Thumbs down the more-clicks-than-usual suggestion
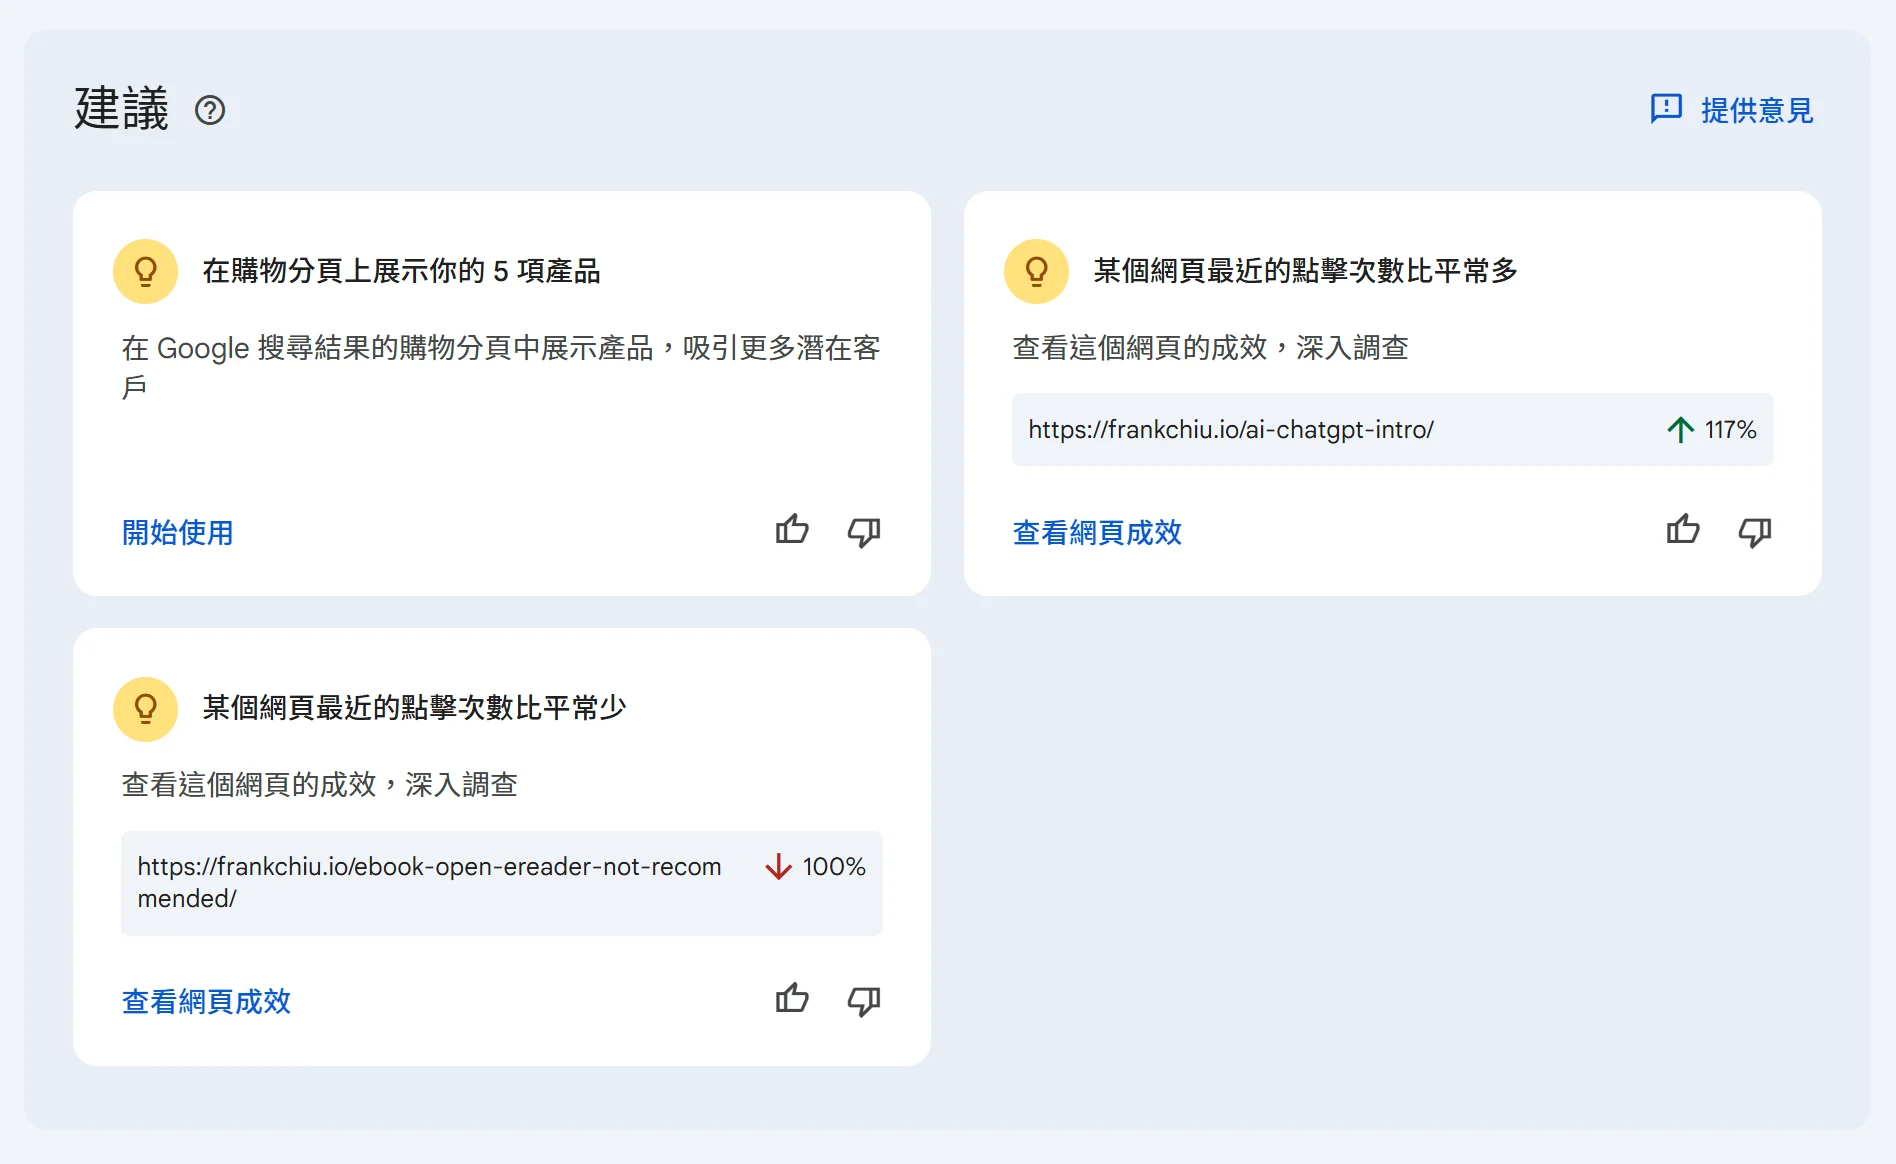Image resolution: width=1896 pixels, height=1164 pixels. (x=1755, y=531)
